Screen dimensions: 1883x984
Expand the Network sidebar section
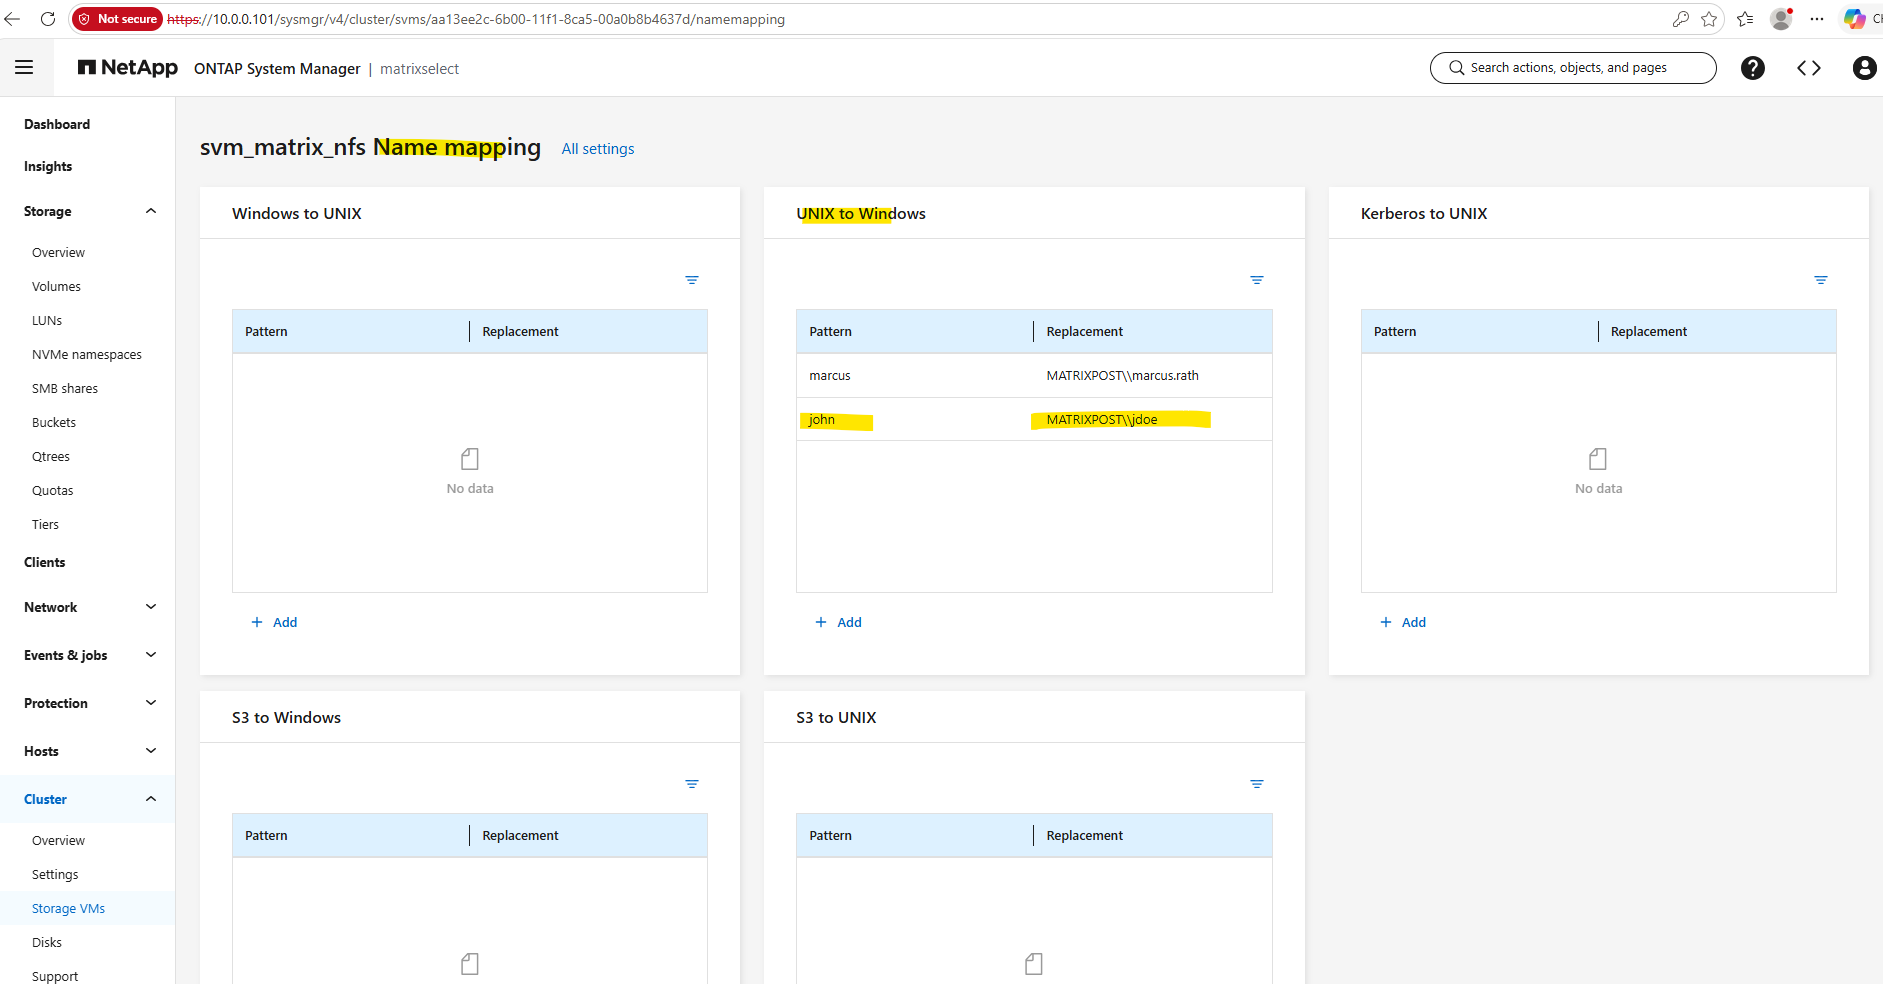pyautogui.click(x=151, y=607)
